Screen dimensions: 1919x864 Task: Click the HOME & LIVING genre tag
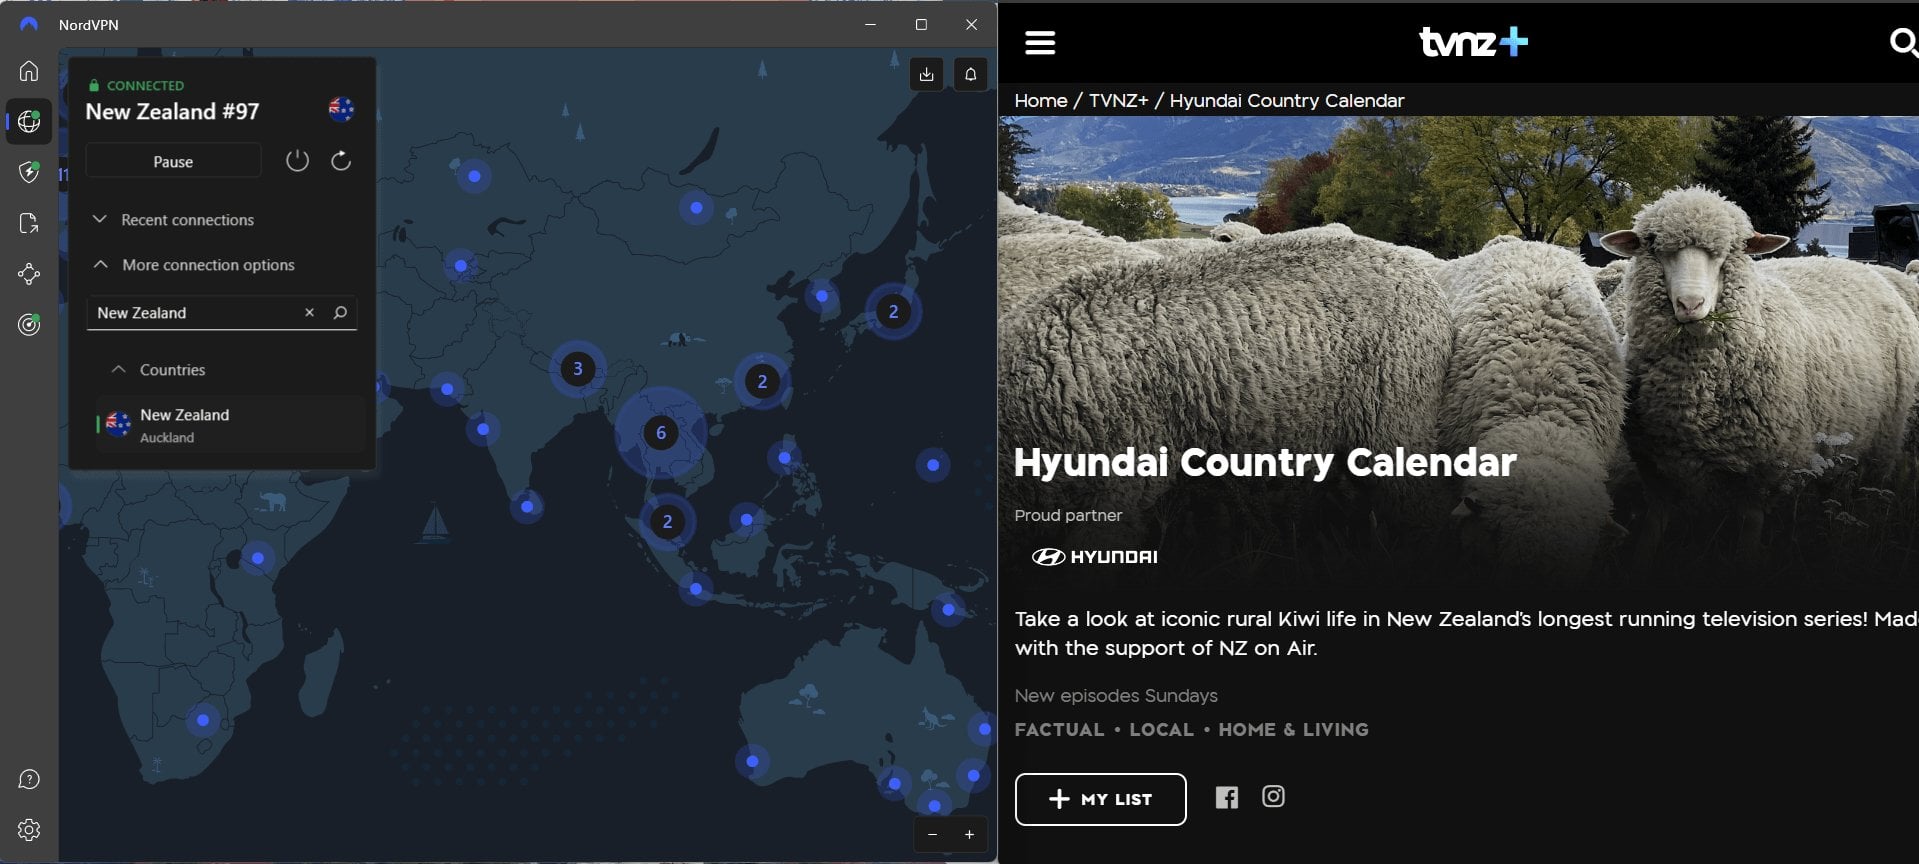[x=1293, y=730]
